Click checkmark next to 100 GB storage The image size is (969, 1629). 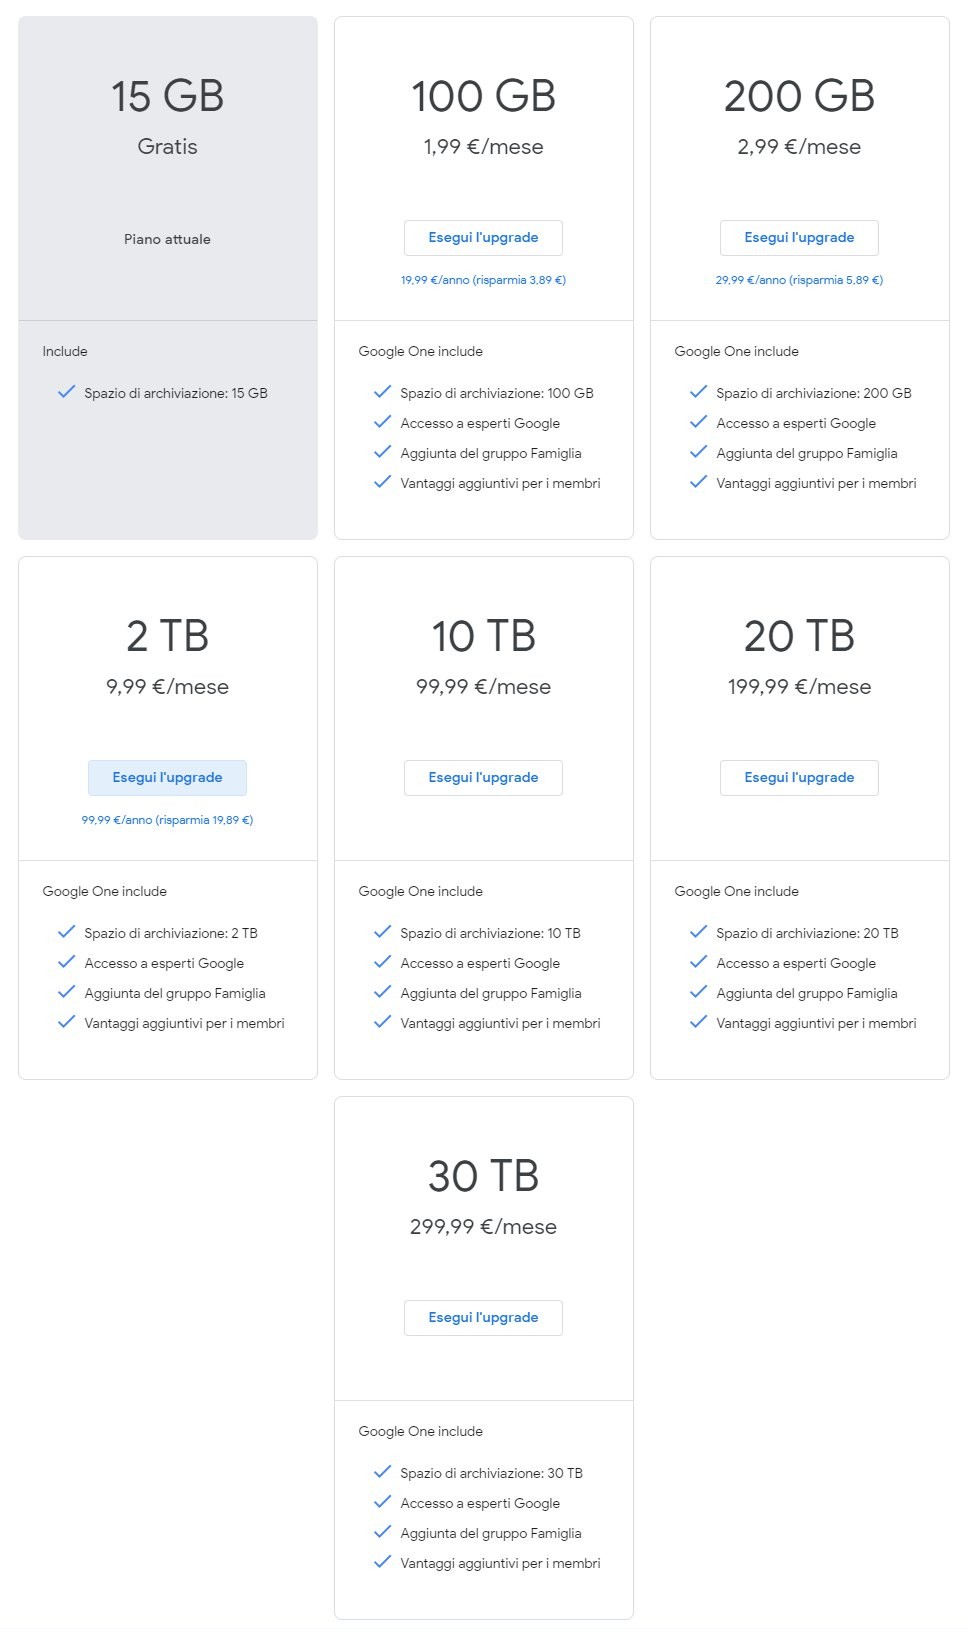382,392
